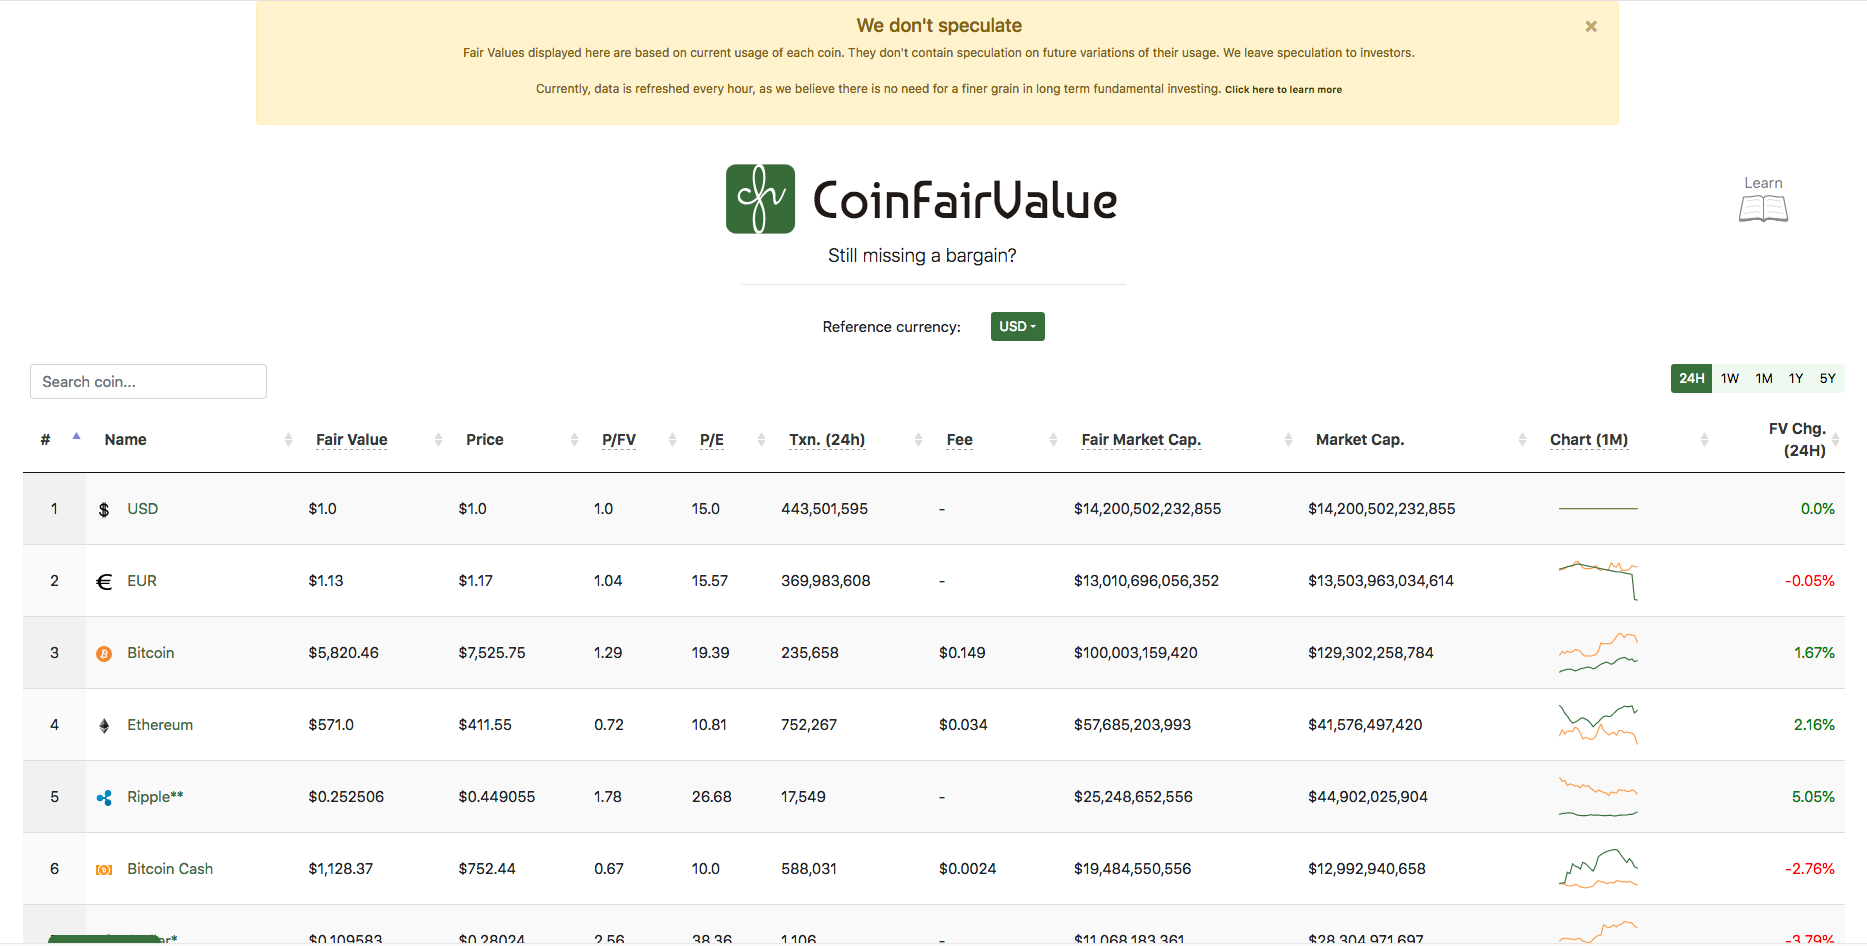Image resolution: width=1867 pixels, height=946 pixels.
Task: Sort table by Market Cap. arrows
Action: tap(1522, 440)
